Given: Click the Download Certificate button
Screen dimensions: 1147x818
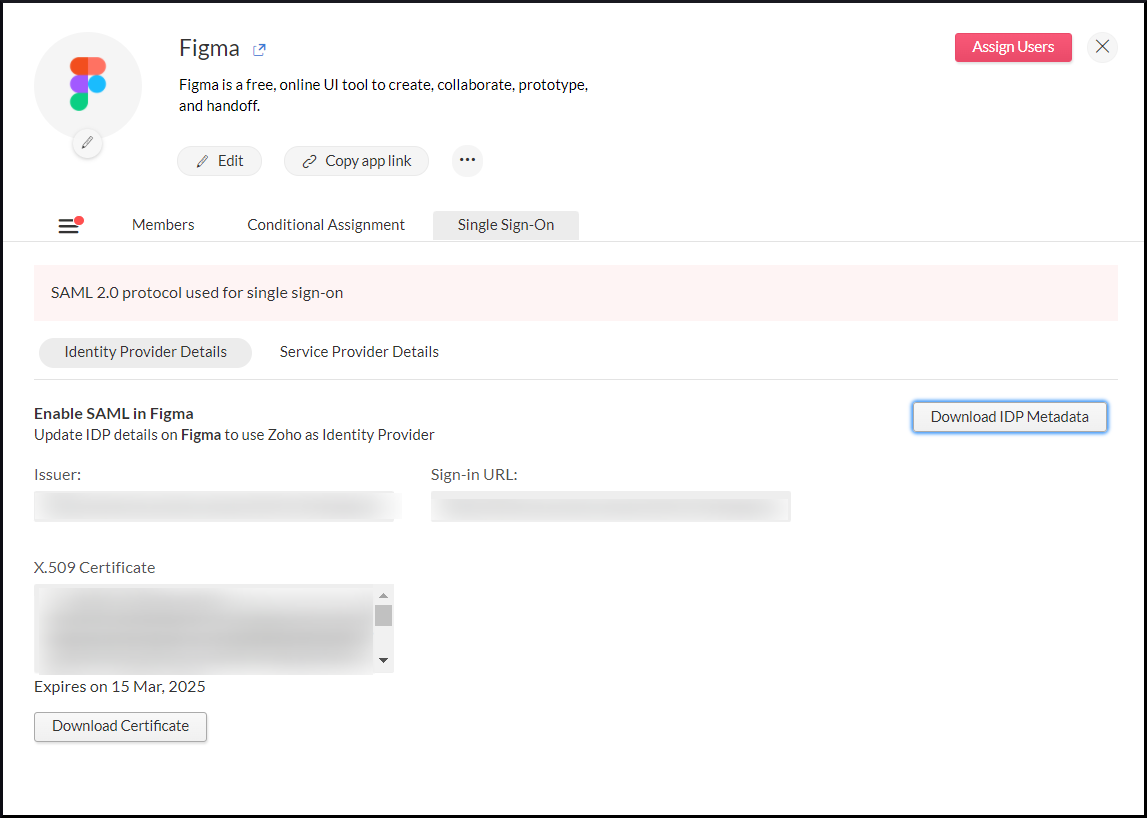Looking at the screenshot, I should click(x=121, y=726).
